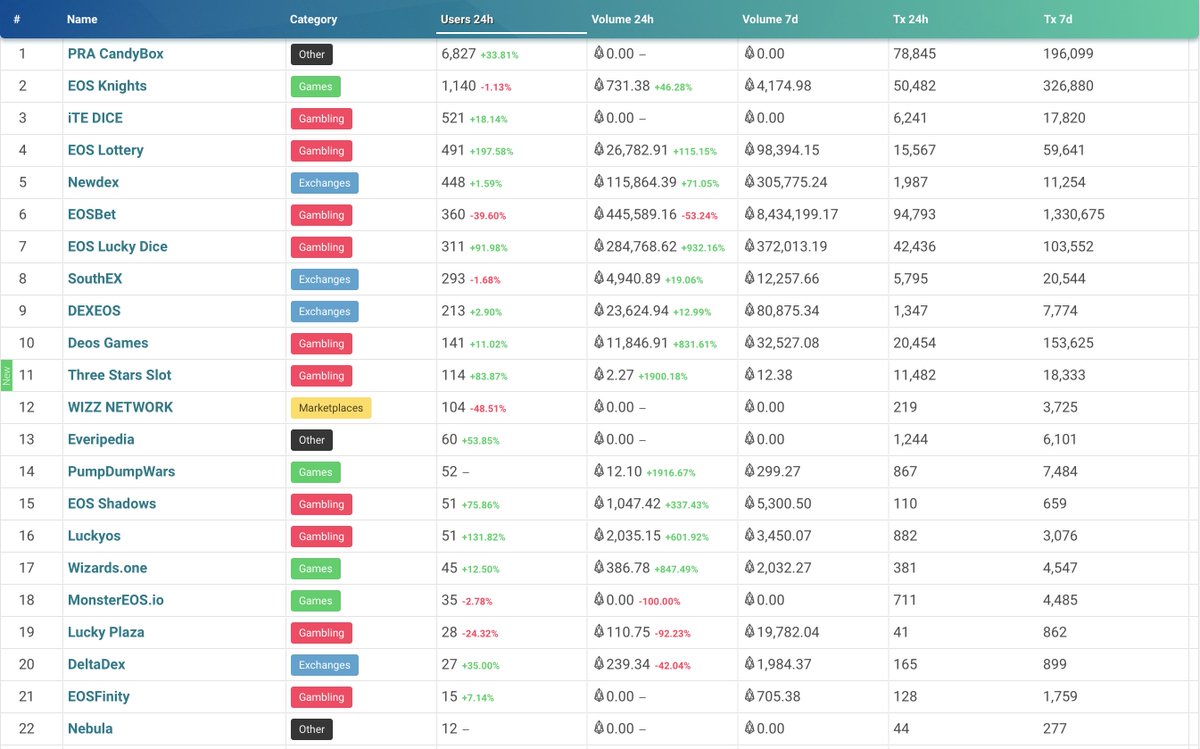Click EOS icon in Luckyos Volume 24h cell
Image resolution: width=1200 pixels, height=749 pixels.
tap(598, 535)
